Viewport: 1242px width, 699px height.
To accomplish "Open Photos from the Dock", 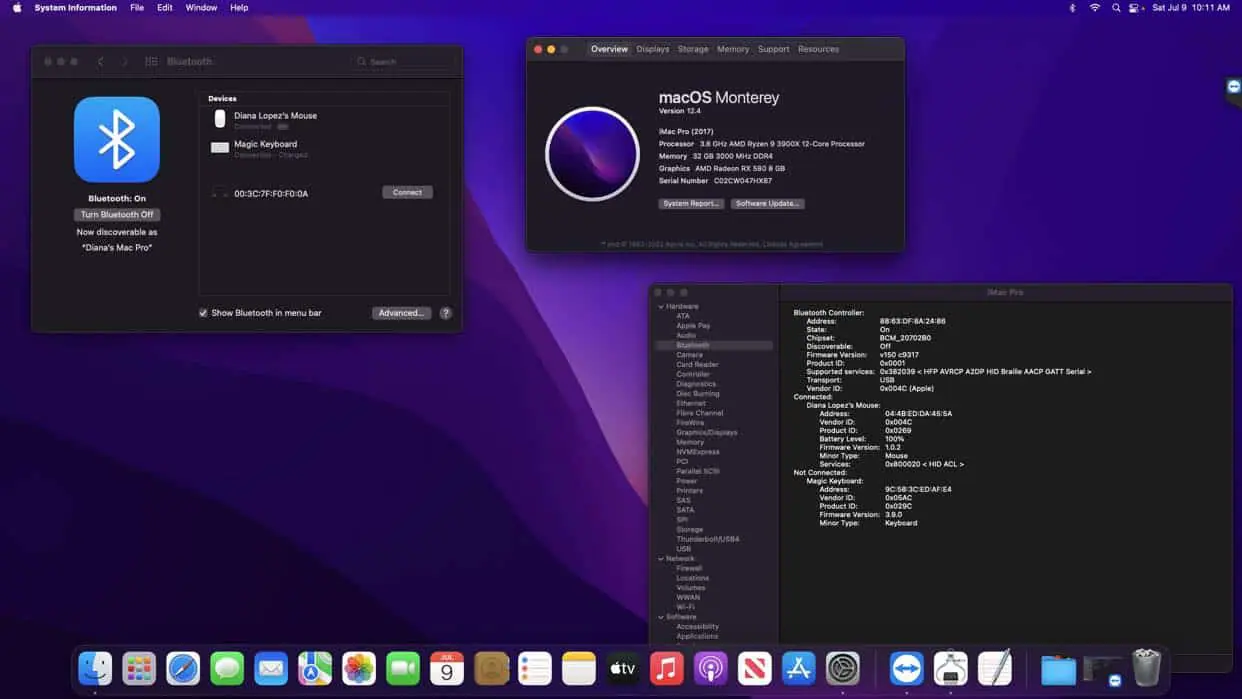I will (359, 668).
